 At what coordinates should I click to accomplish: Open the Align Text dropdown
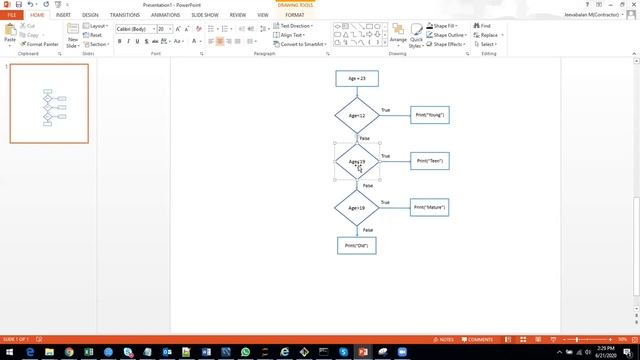click(289, 35)
